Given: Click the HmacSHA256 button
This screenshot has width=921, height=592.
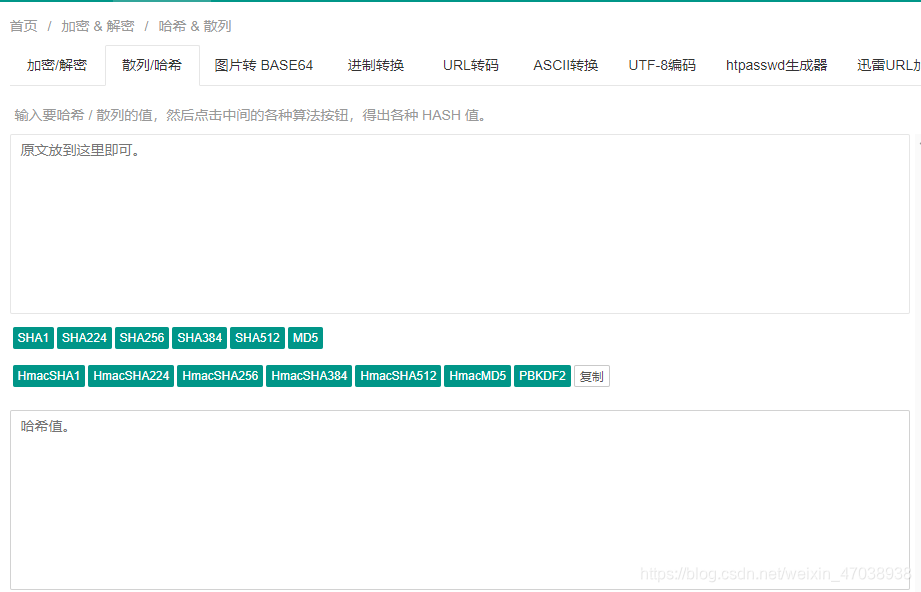Looking at the screenshot, I should (220, 376).
